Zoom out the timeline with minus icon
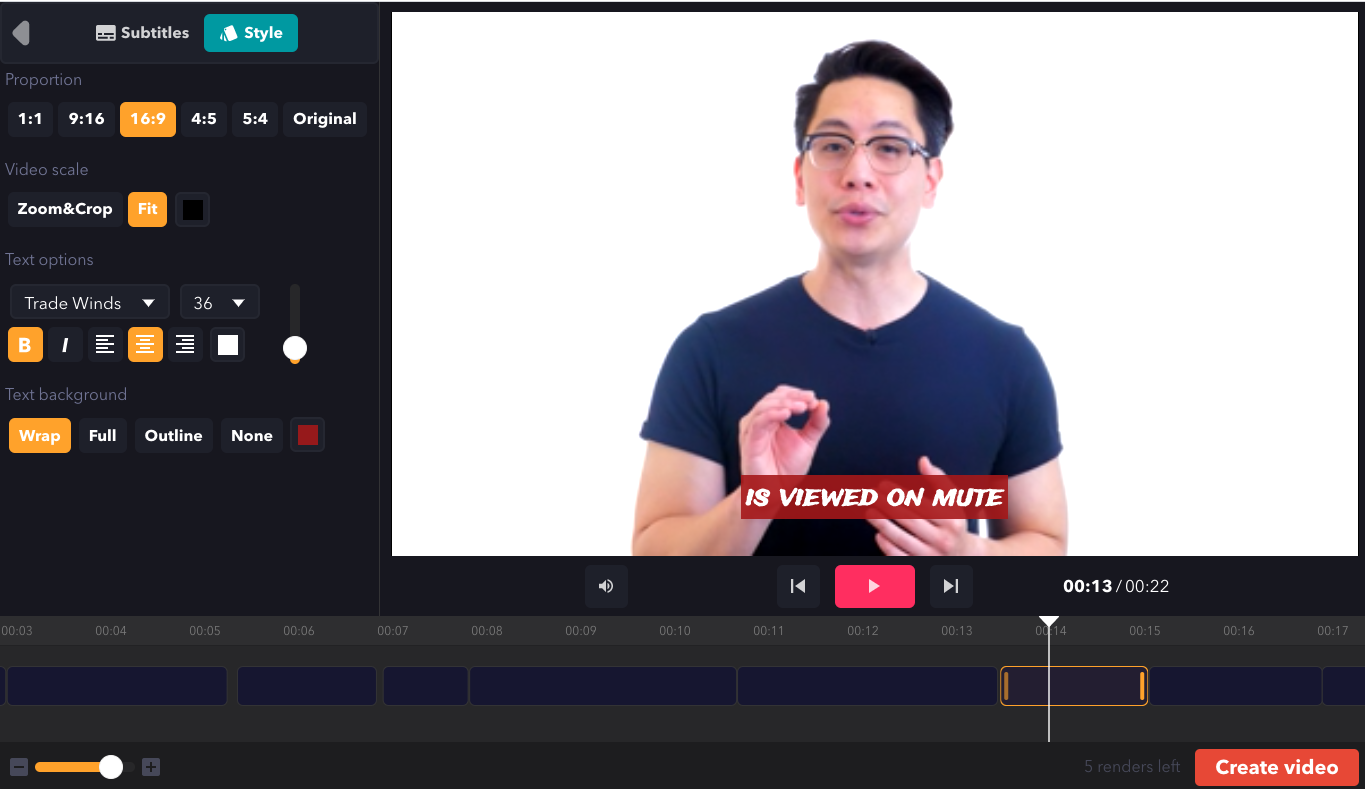The width and height of the screenshot is (1365, 789). [19, 767]
